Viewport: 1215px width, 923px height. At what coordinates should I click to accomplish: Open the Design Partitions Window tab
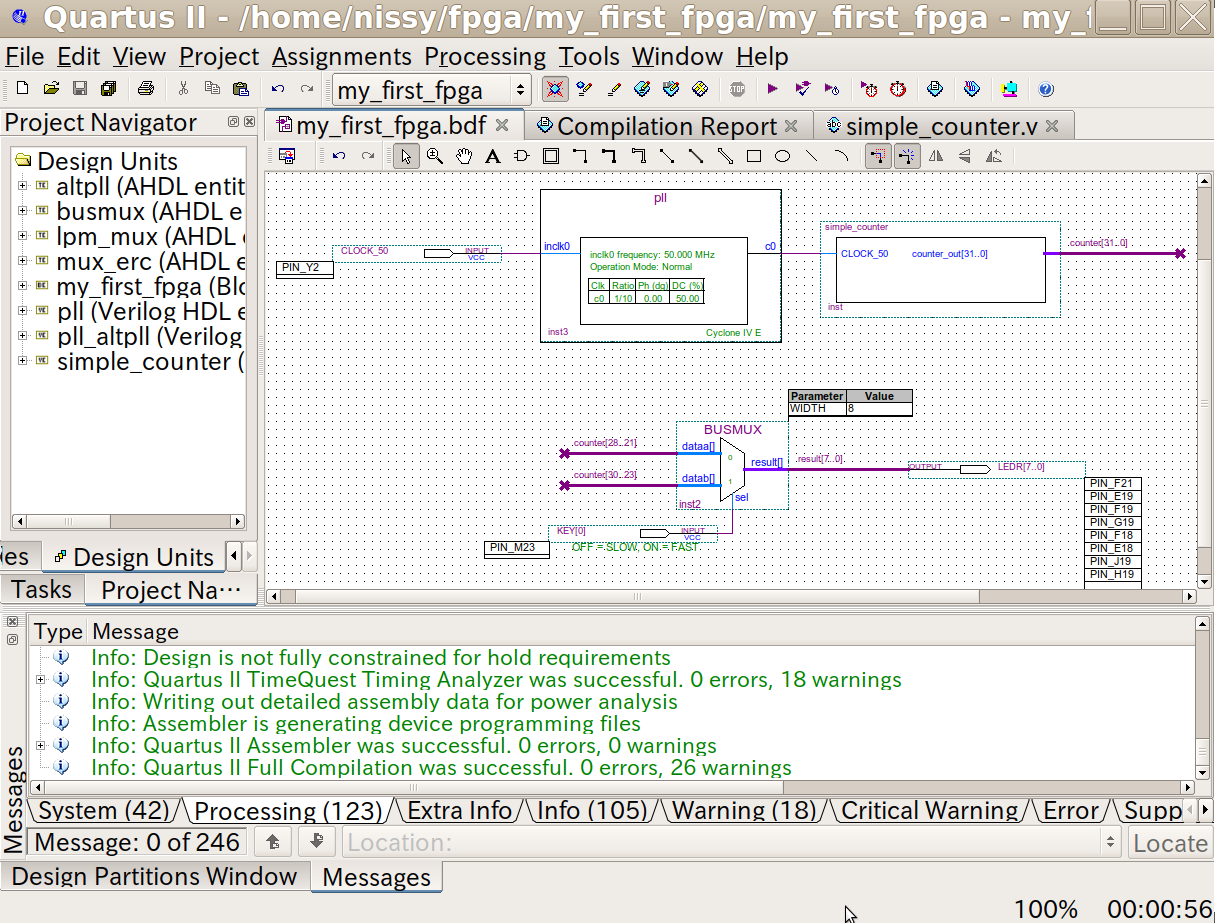click(155, 877)
